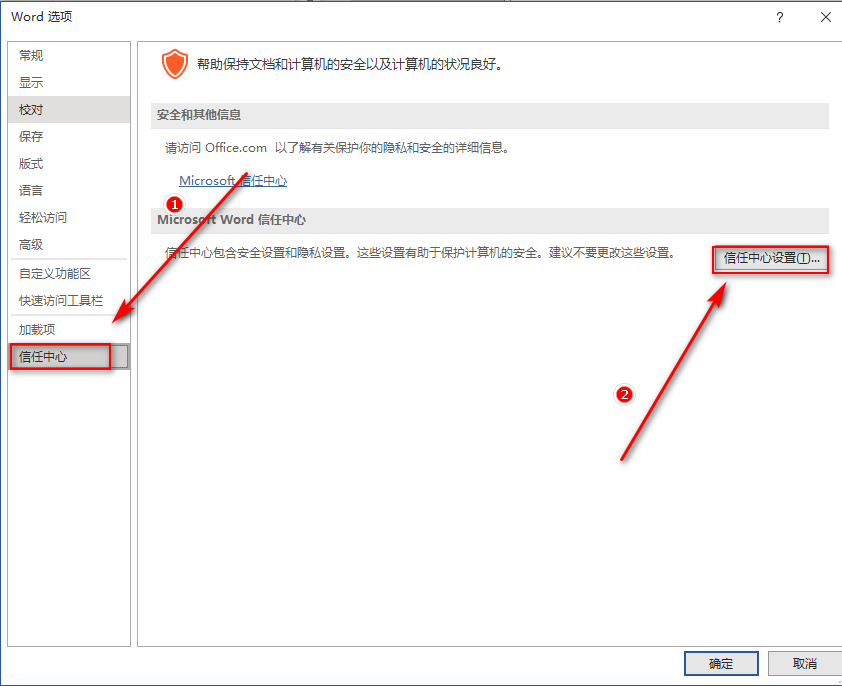Select 显示 in the sidebar

[69, 83]
